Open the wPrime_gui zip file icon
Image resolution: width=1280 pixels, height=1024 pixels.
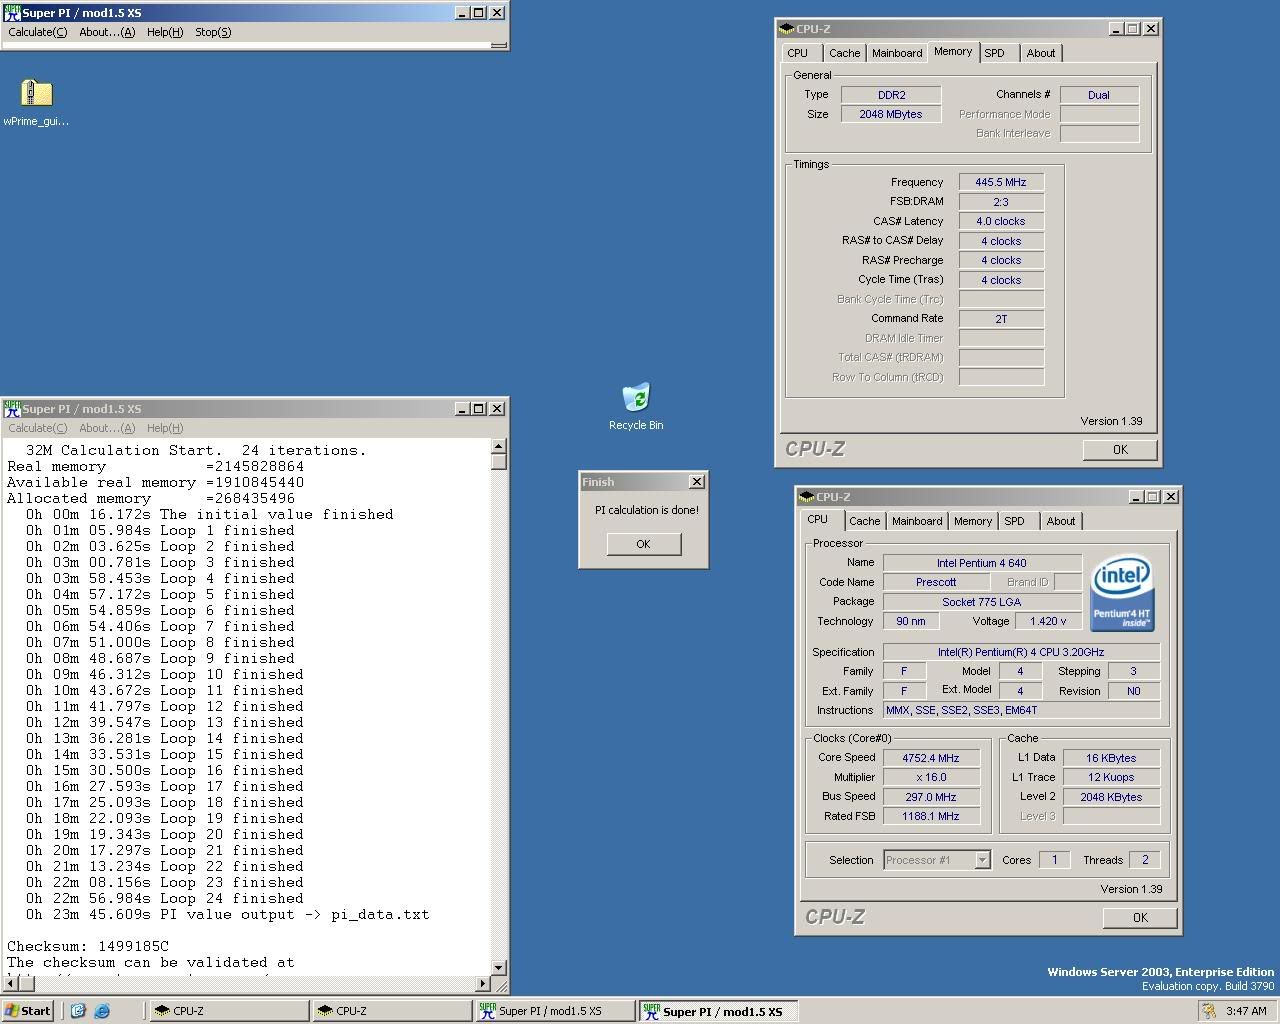coord(36,93)
